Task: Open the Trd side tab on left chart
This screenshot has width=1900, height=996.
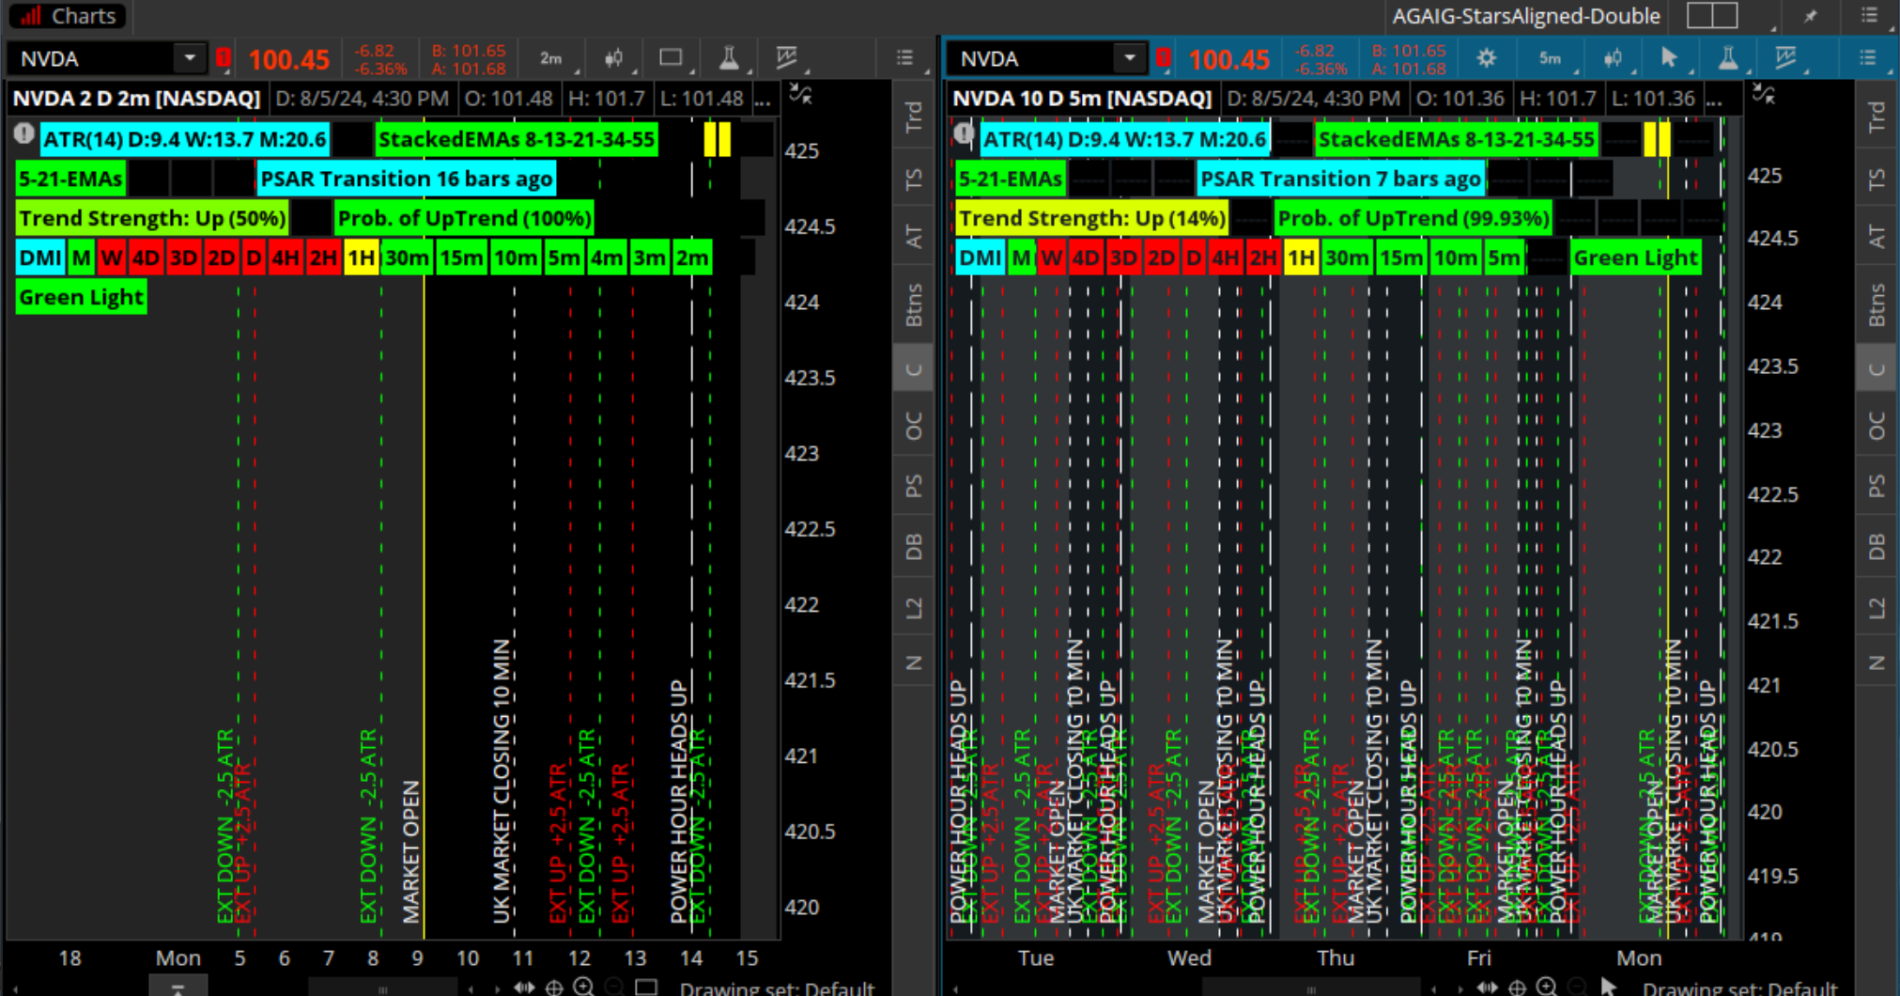Action: point(913,117)
